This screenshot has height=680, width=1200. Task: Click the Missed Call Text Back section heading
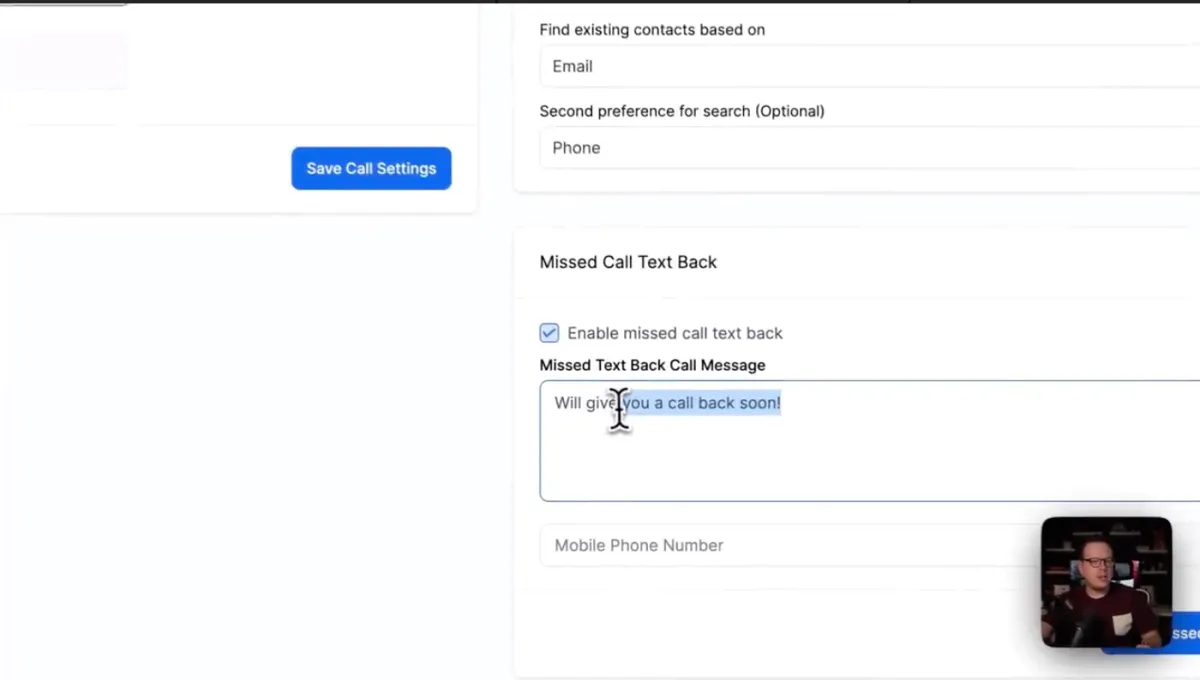[x=628, y=262]
